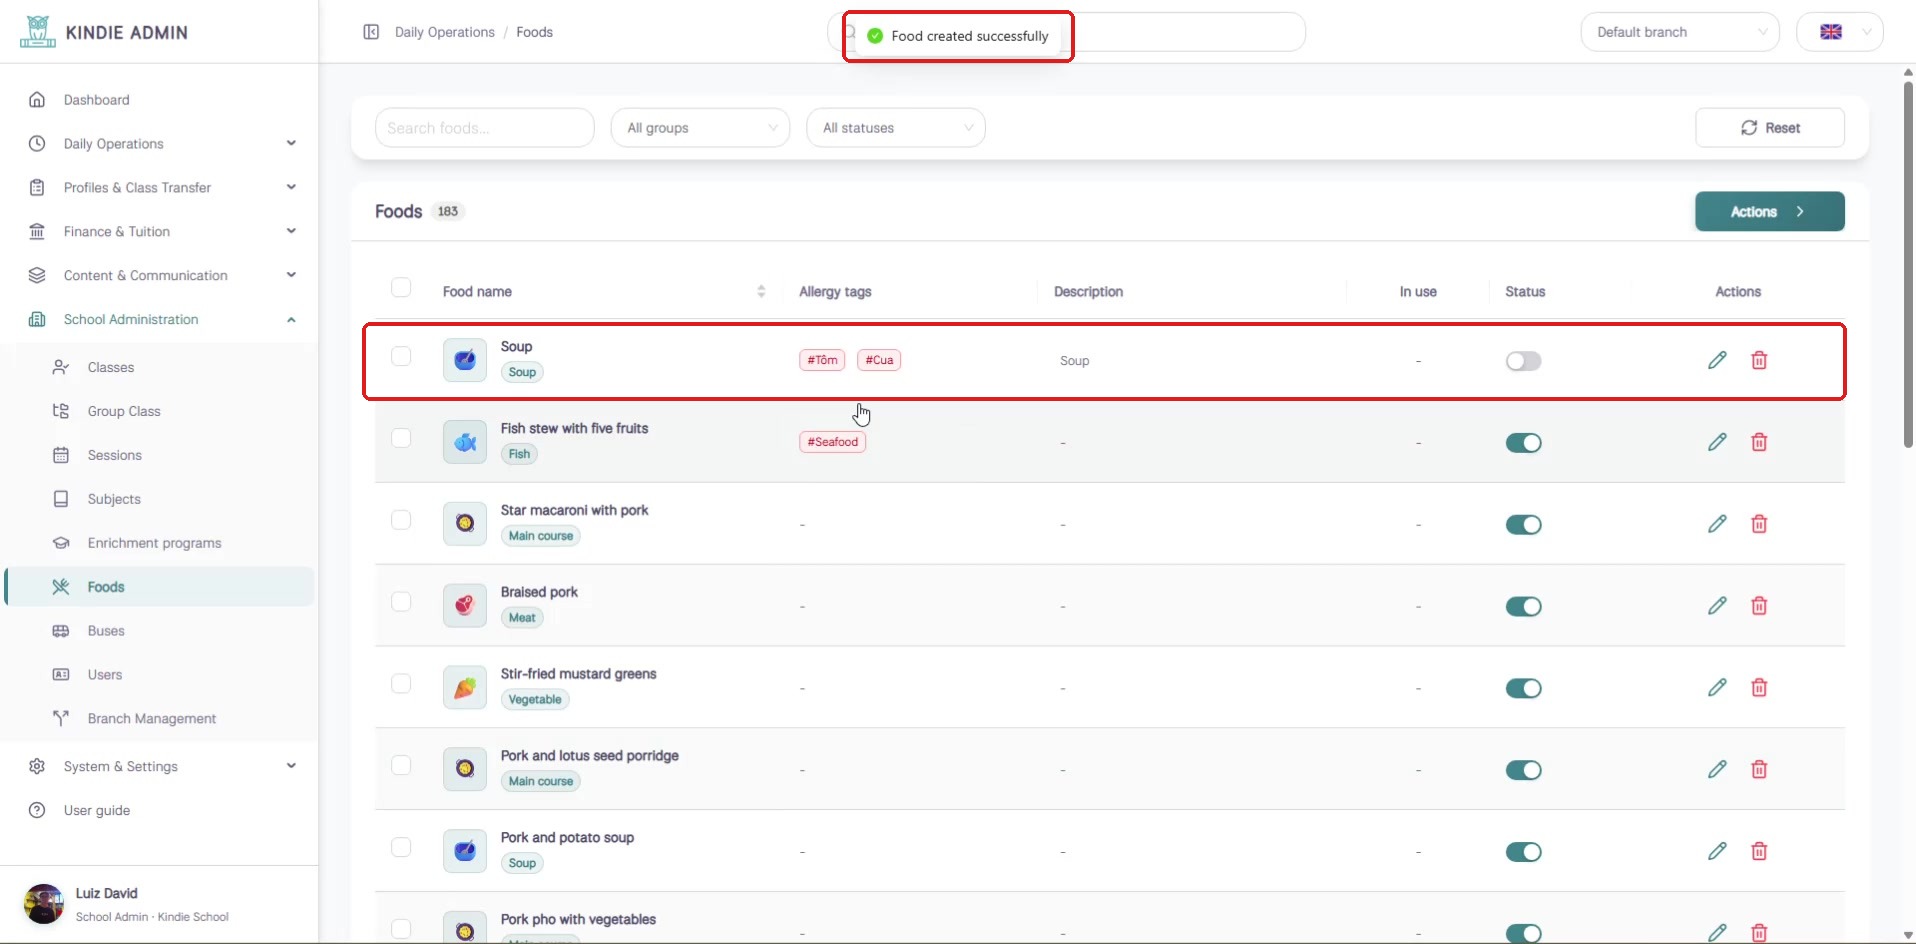Check the Soup row checkbox

coord(401,356)
